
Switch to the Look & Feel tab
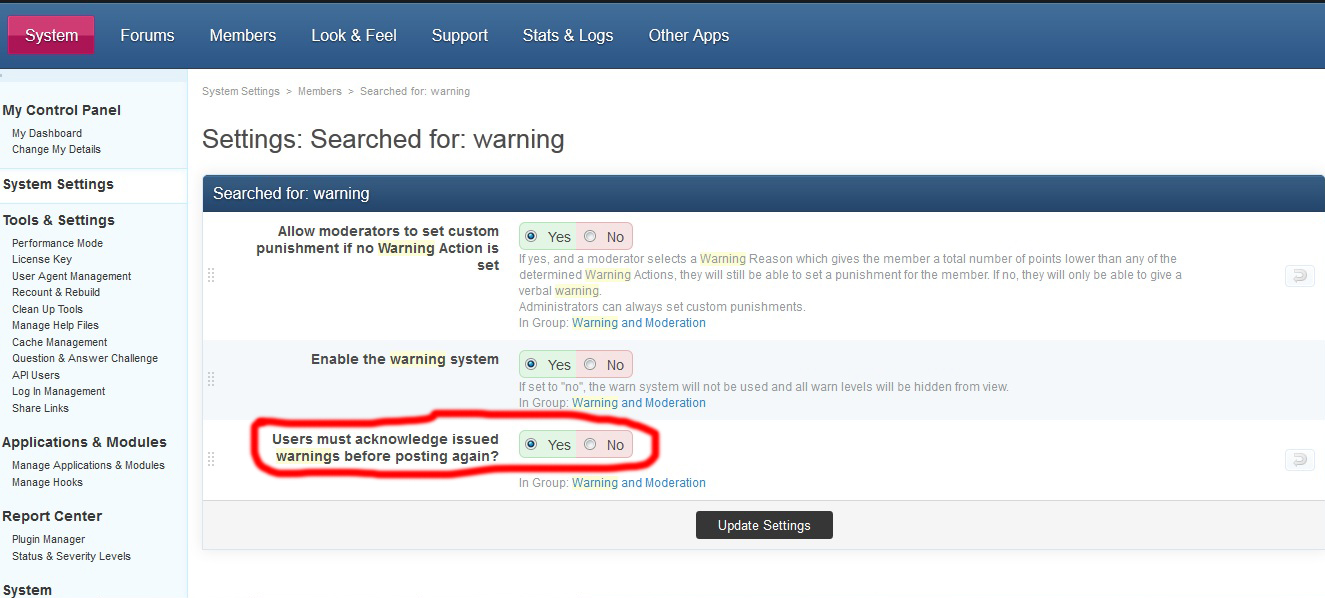pyautogui.click(x=353, y=35)
